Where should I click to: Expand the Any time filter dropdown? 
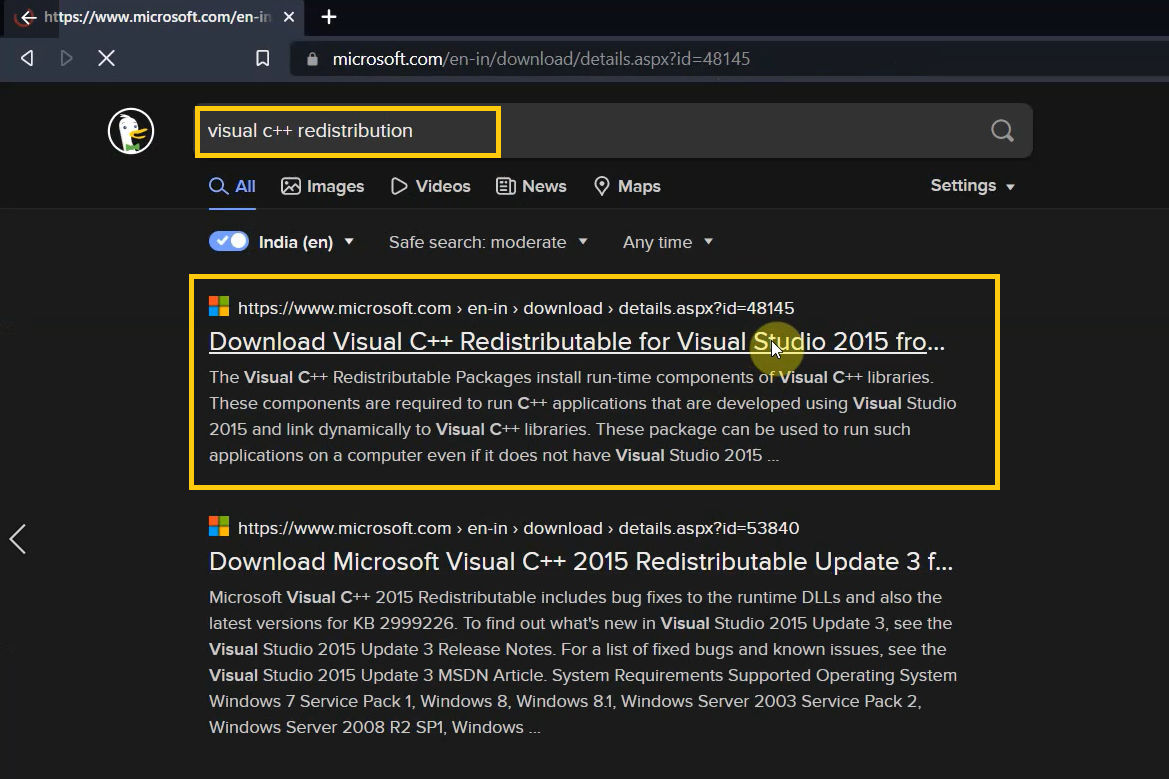point(666,241)
